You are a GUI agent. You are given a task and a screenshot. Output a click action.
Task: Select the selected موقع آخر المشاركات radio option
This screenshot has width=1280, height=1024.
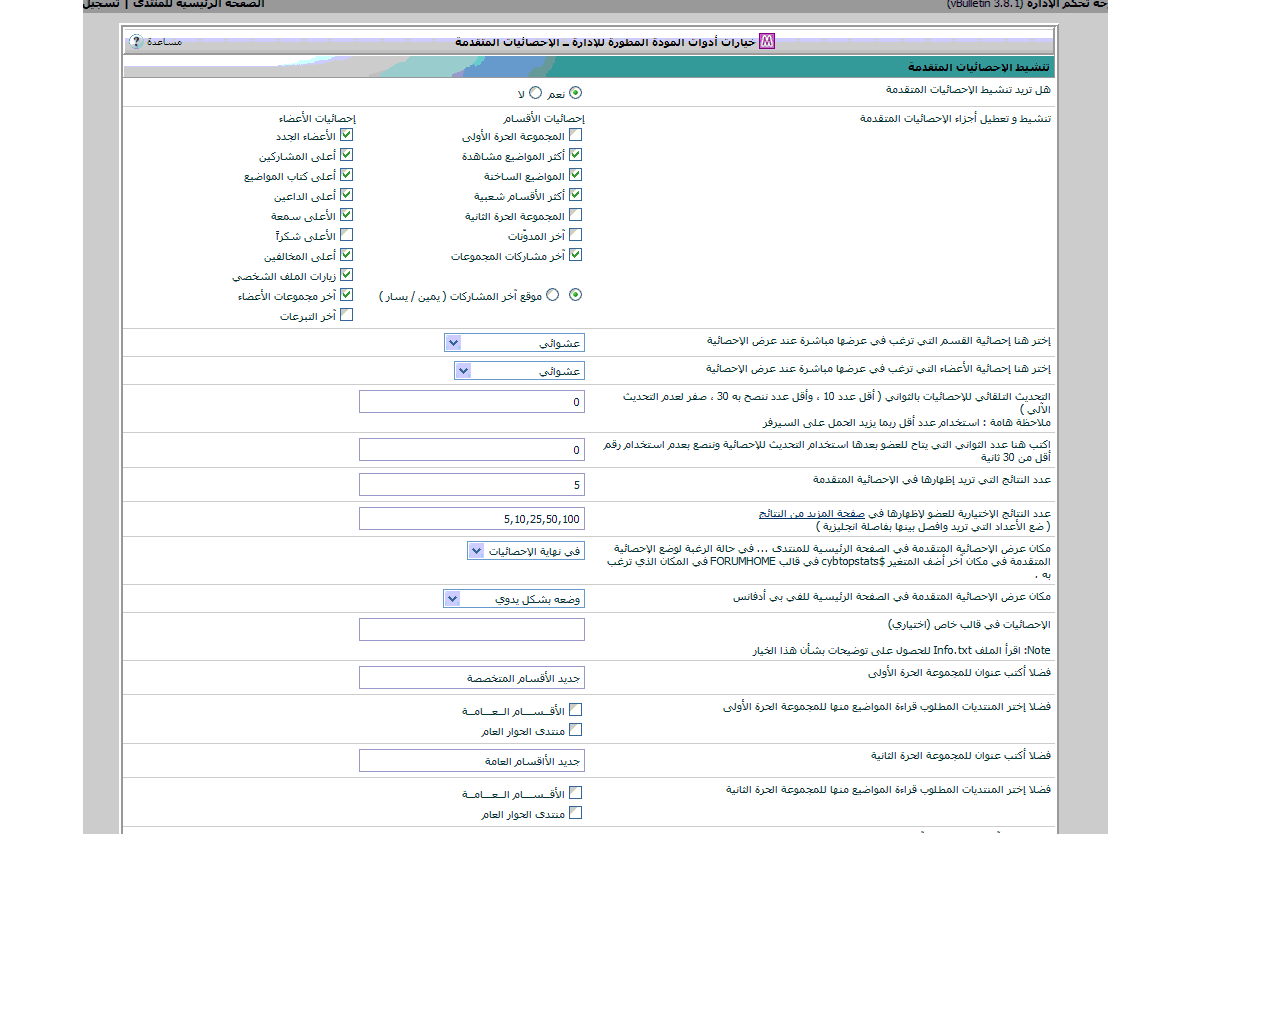(x=575, y=295)
